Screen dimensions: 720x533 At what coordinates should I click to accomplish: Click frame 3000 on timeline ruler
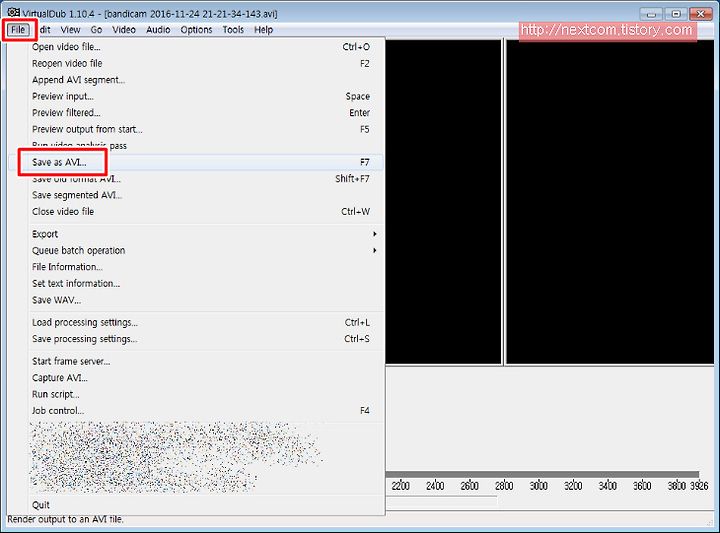(x=538, y=486)
